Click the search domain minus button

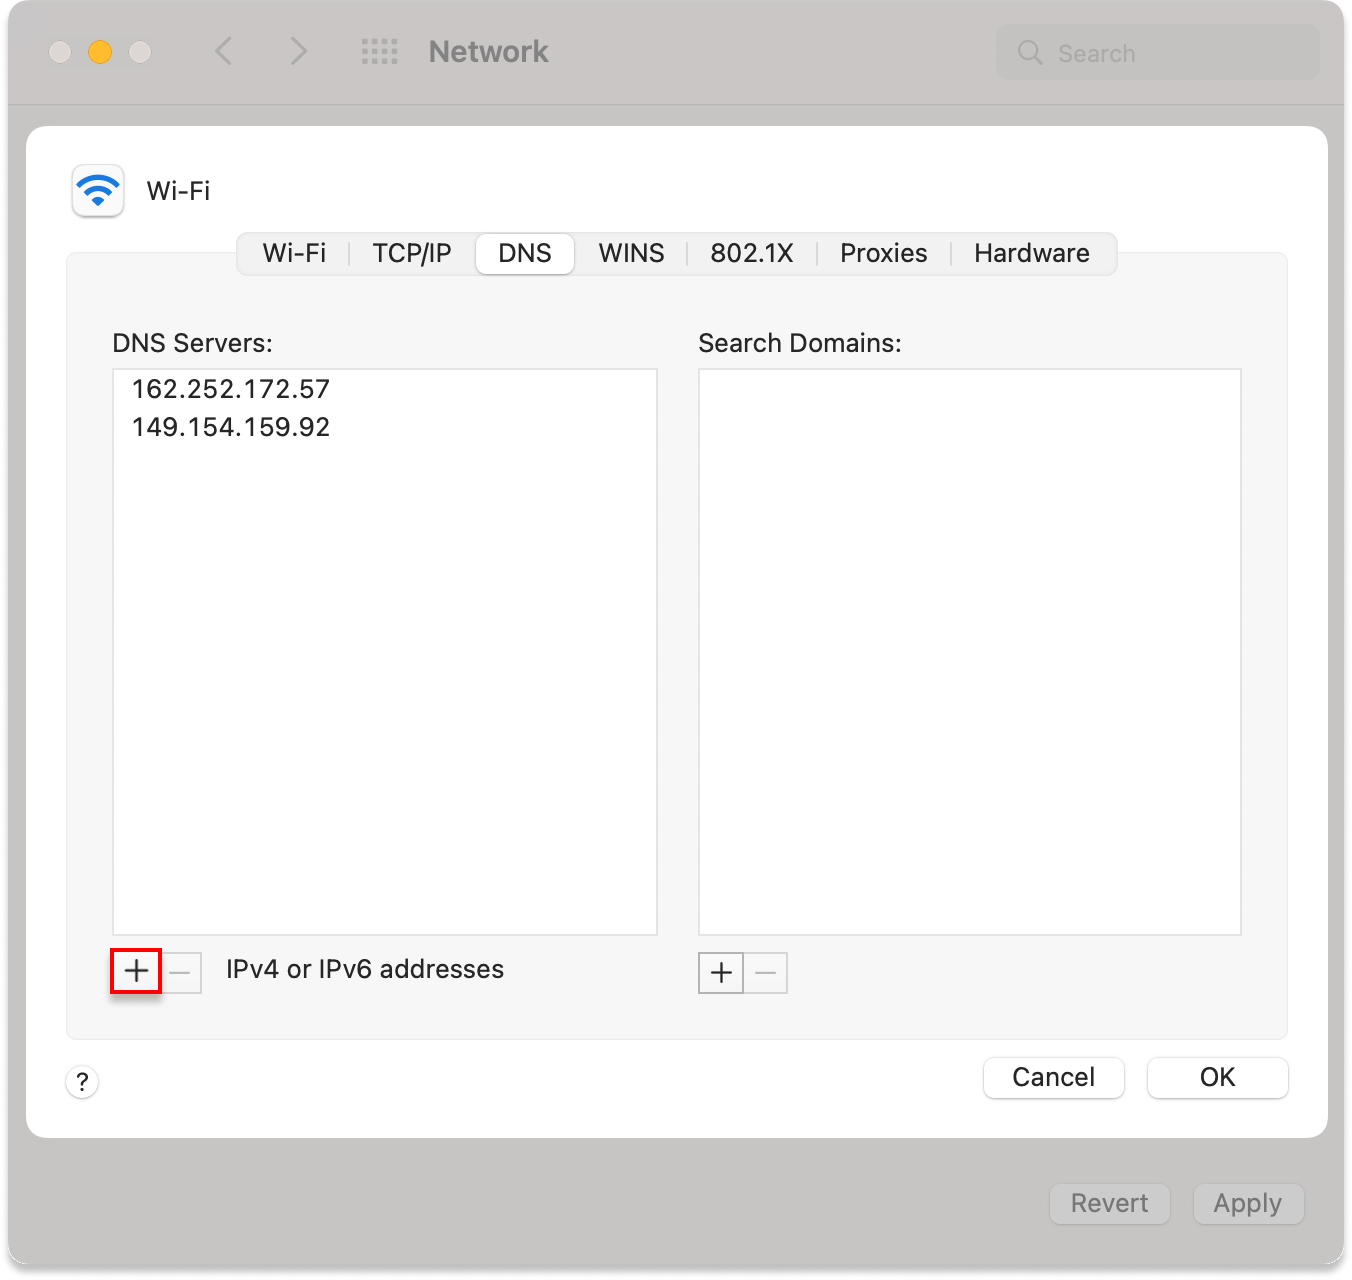pyautogui.click(x=765, y=973)
